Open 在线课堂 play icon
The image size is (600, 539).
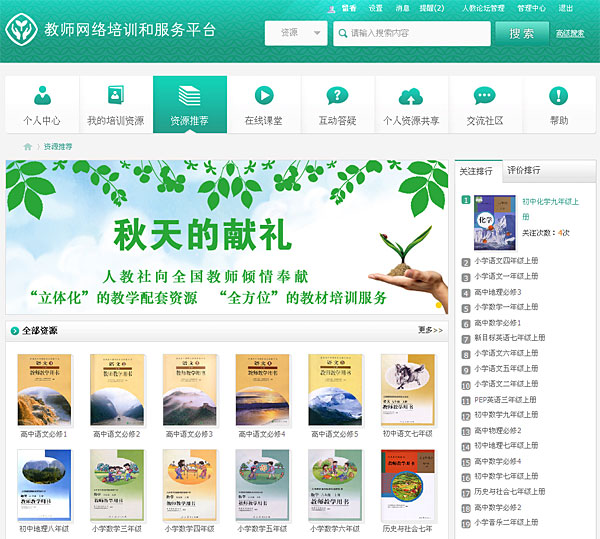(264, 96)
